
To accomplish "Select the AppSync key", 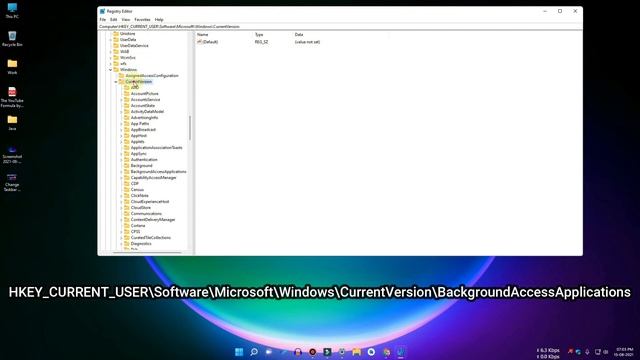I will [x=139, y=154].
